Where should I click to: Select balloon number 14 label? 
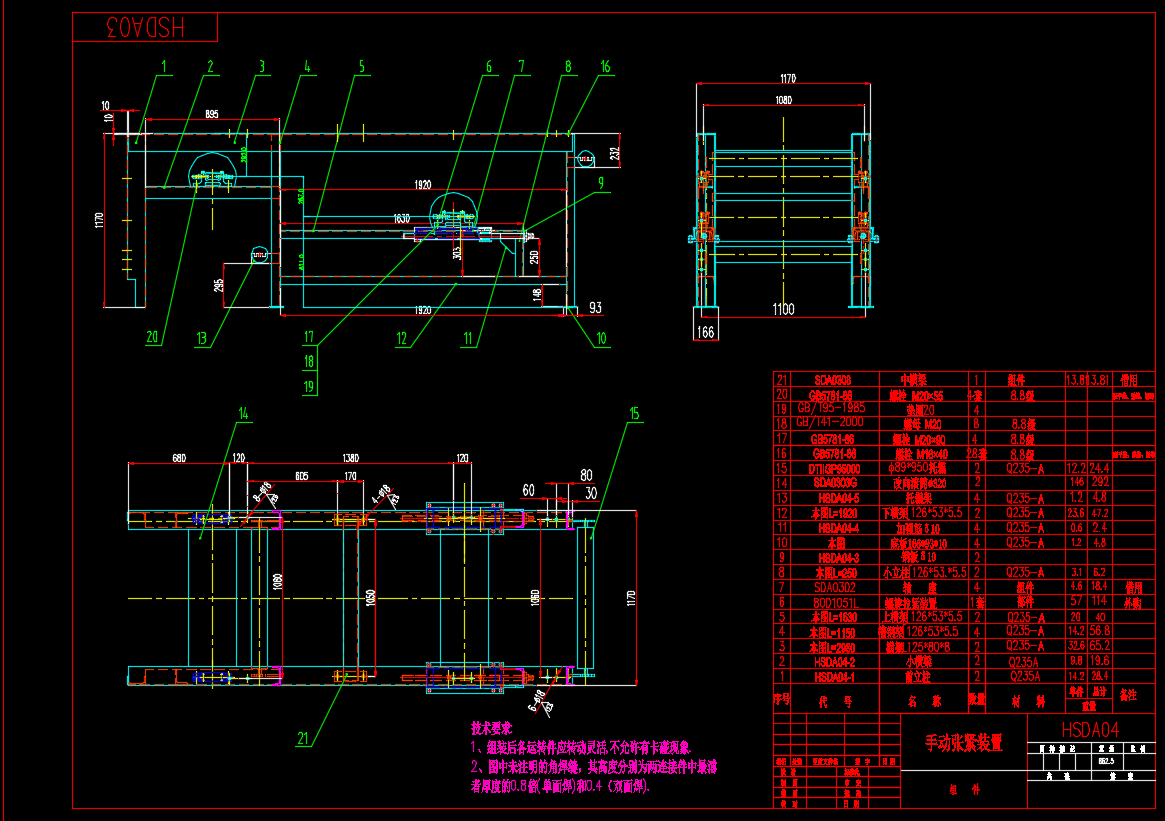point(242,413)
